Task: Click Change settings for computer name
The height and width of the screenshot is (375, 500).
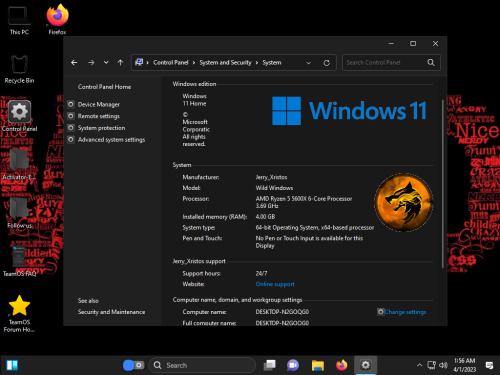Action: [x=405, y=312]
